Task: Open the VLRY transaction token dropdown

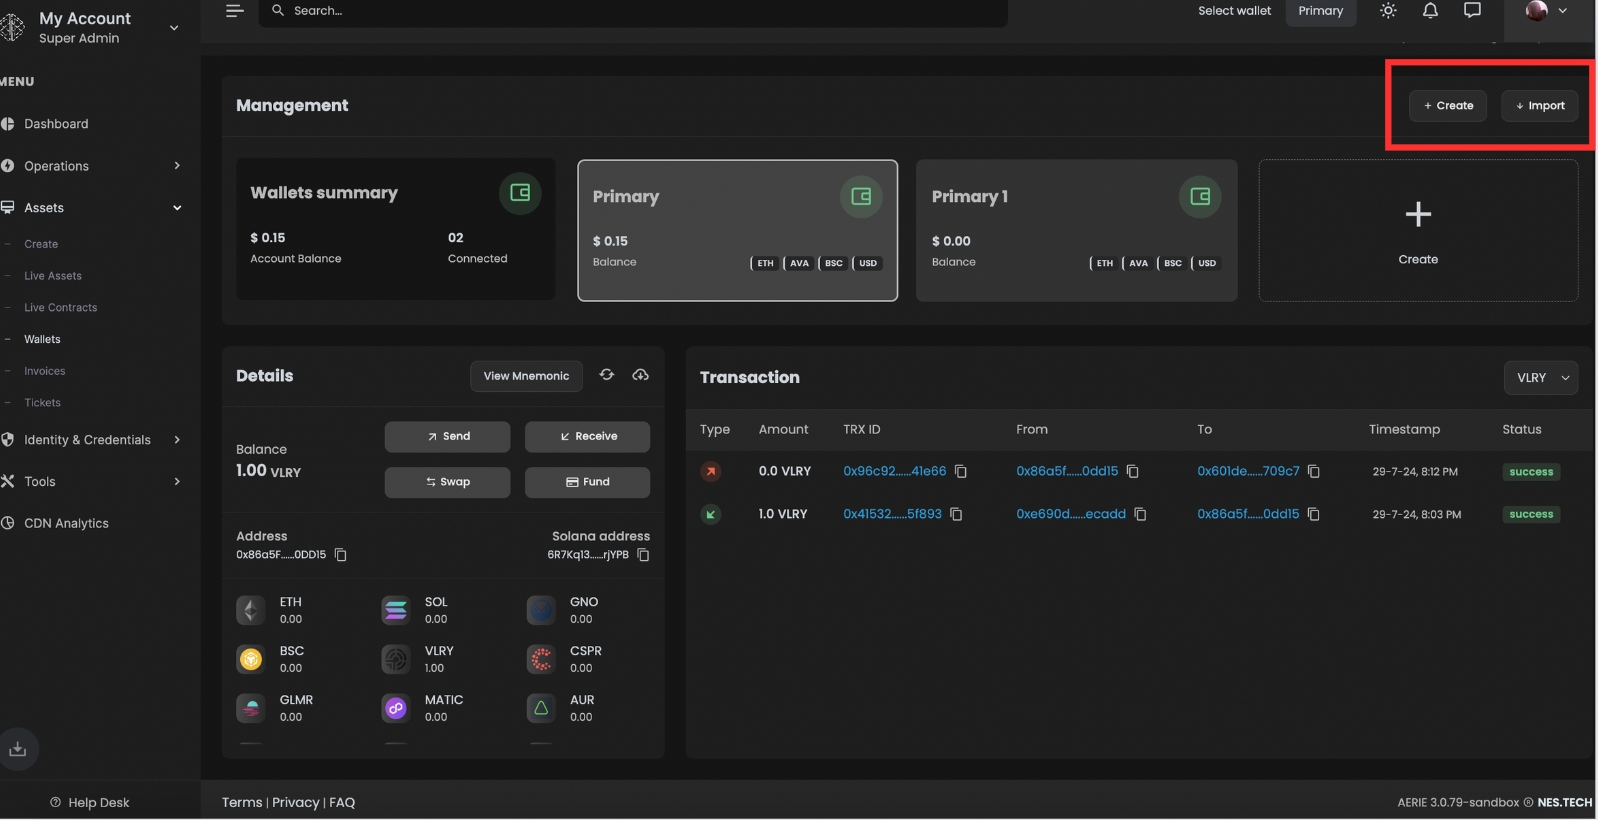Action: click(x=1540, y=378)
